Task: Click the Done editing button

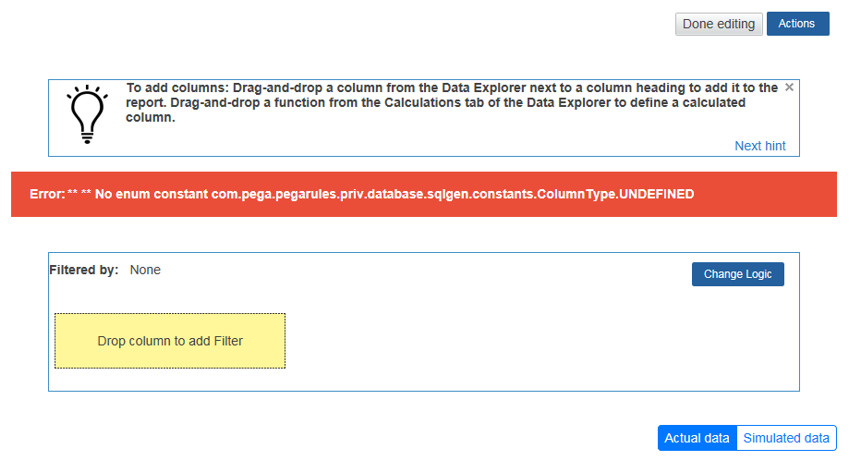Action: [718, 24]
